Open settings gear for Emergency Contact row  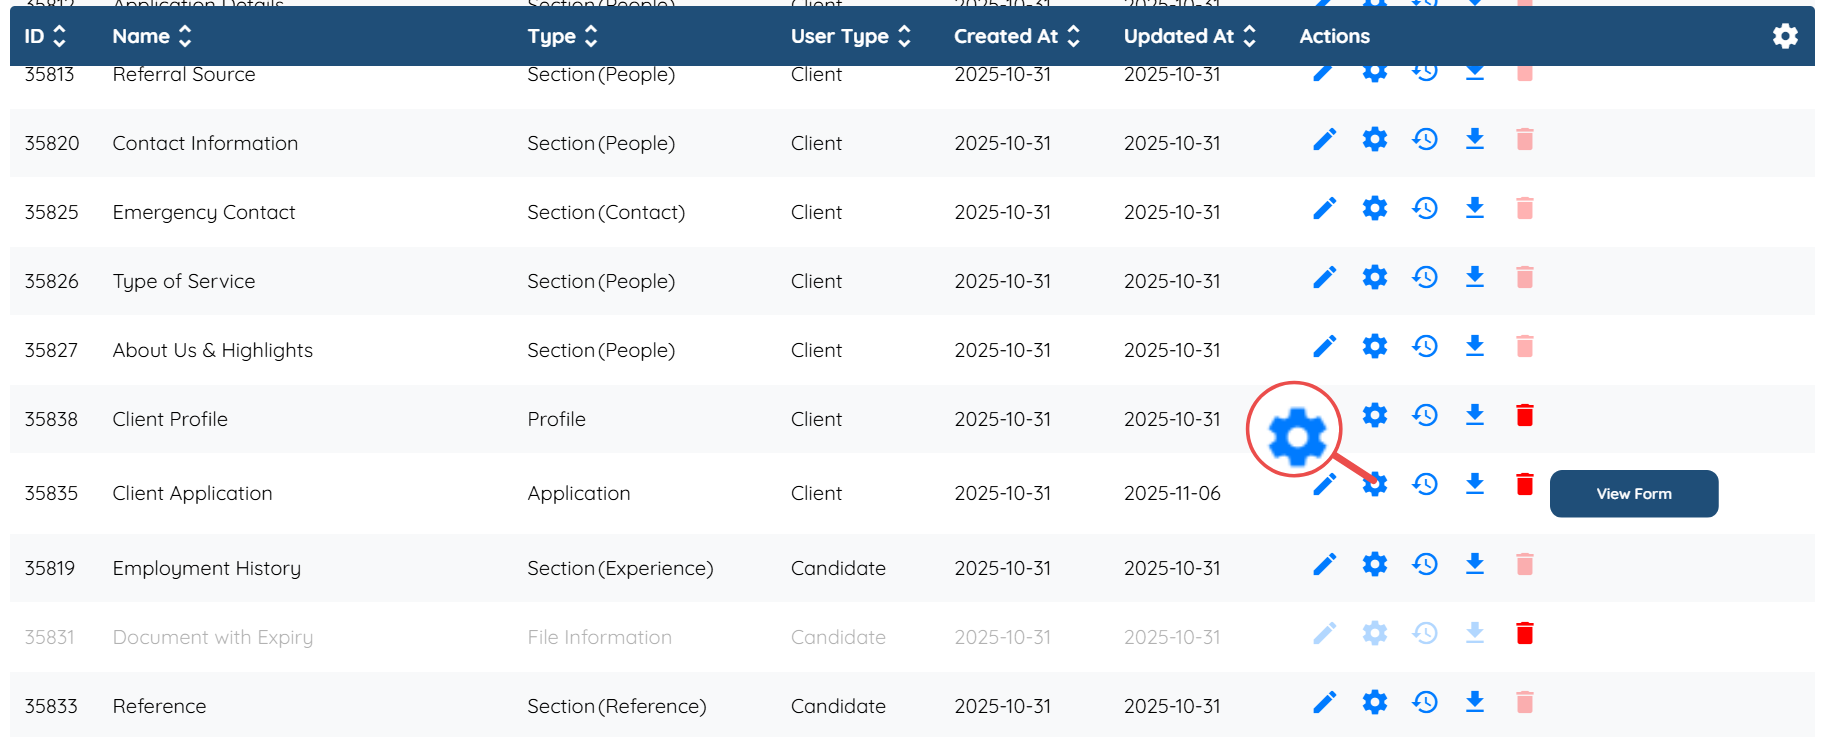(1375, 208)
